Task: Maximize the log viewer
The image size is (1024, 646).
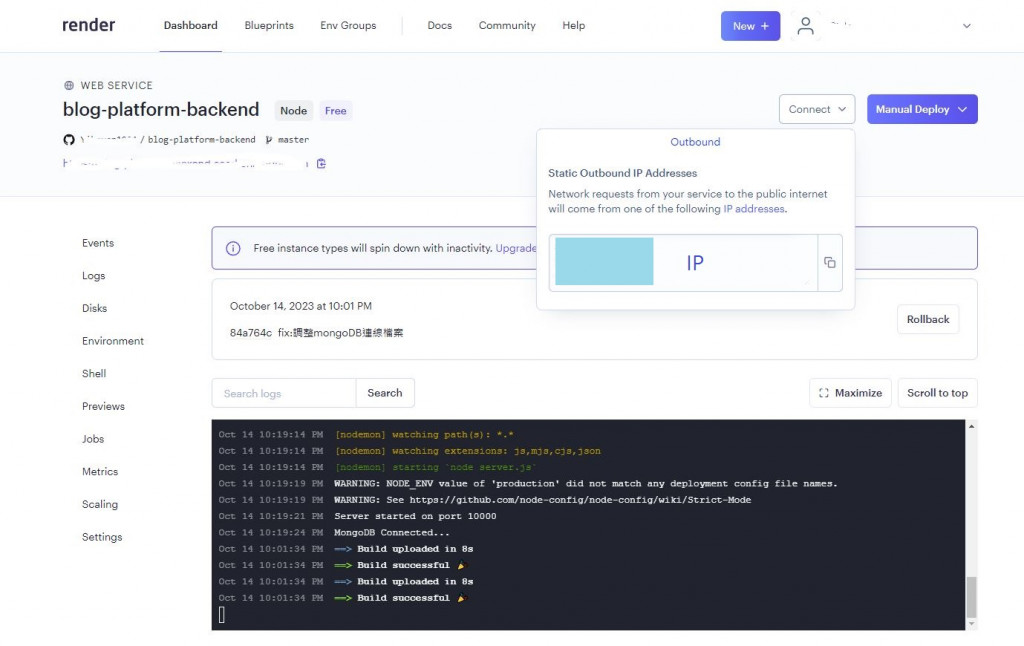Action: coord(850,393)
